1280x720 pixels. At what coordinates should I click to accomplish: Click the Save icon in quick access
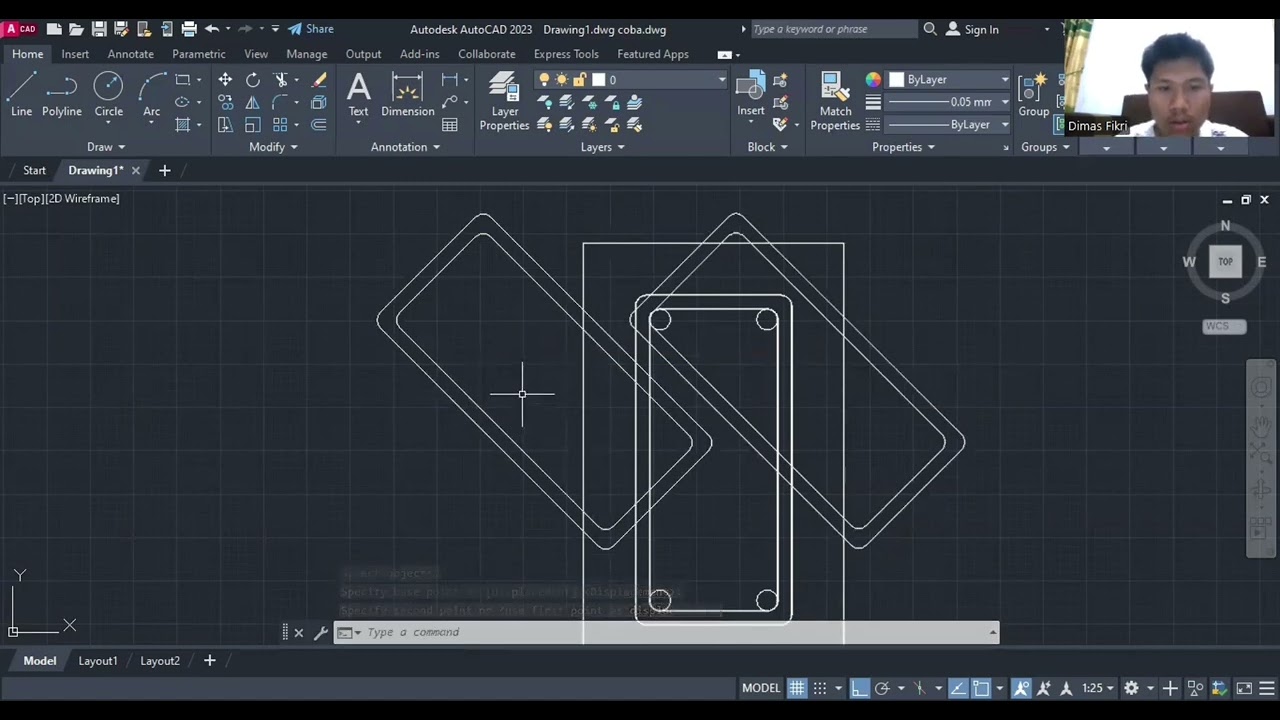tap(99, 29)
